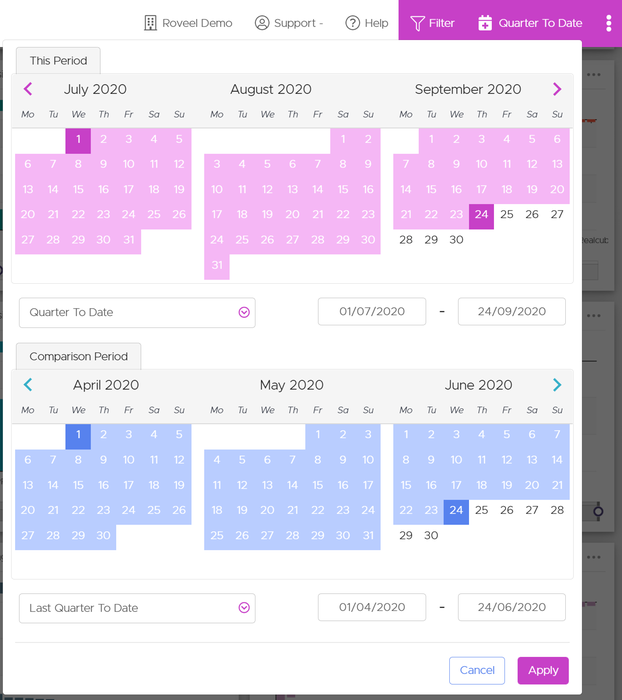Select the Comparison Period tab
The height and width of the screenshot is (700, 622).
click(78, 357)
